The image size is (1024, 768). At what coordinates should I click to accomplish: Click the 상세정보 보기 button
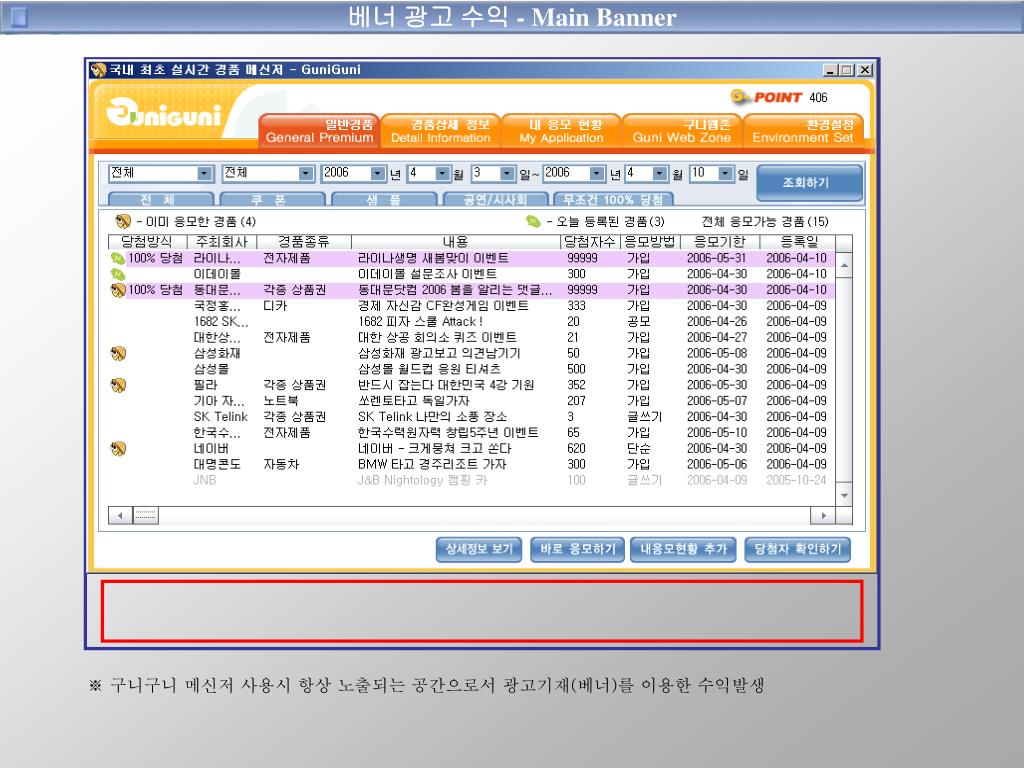tap(479, 549)
